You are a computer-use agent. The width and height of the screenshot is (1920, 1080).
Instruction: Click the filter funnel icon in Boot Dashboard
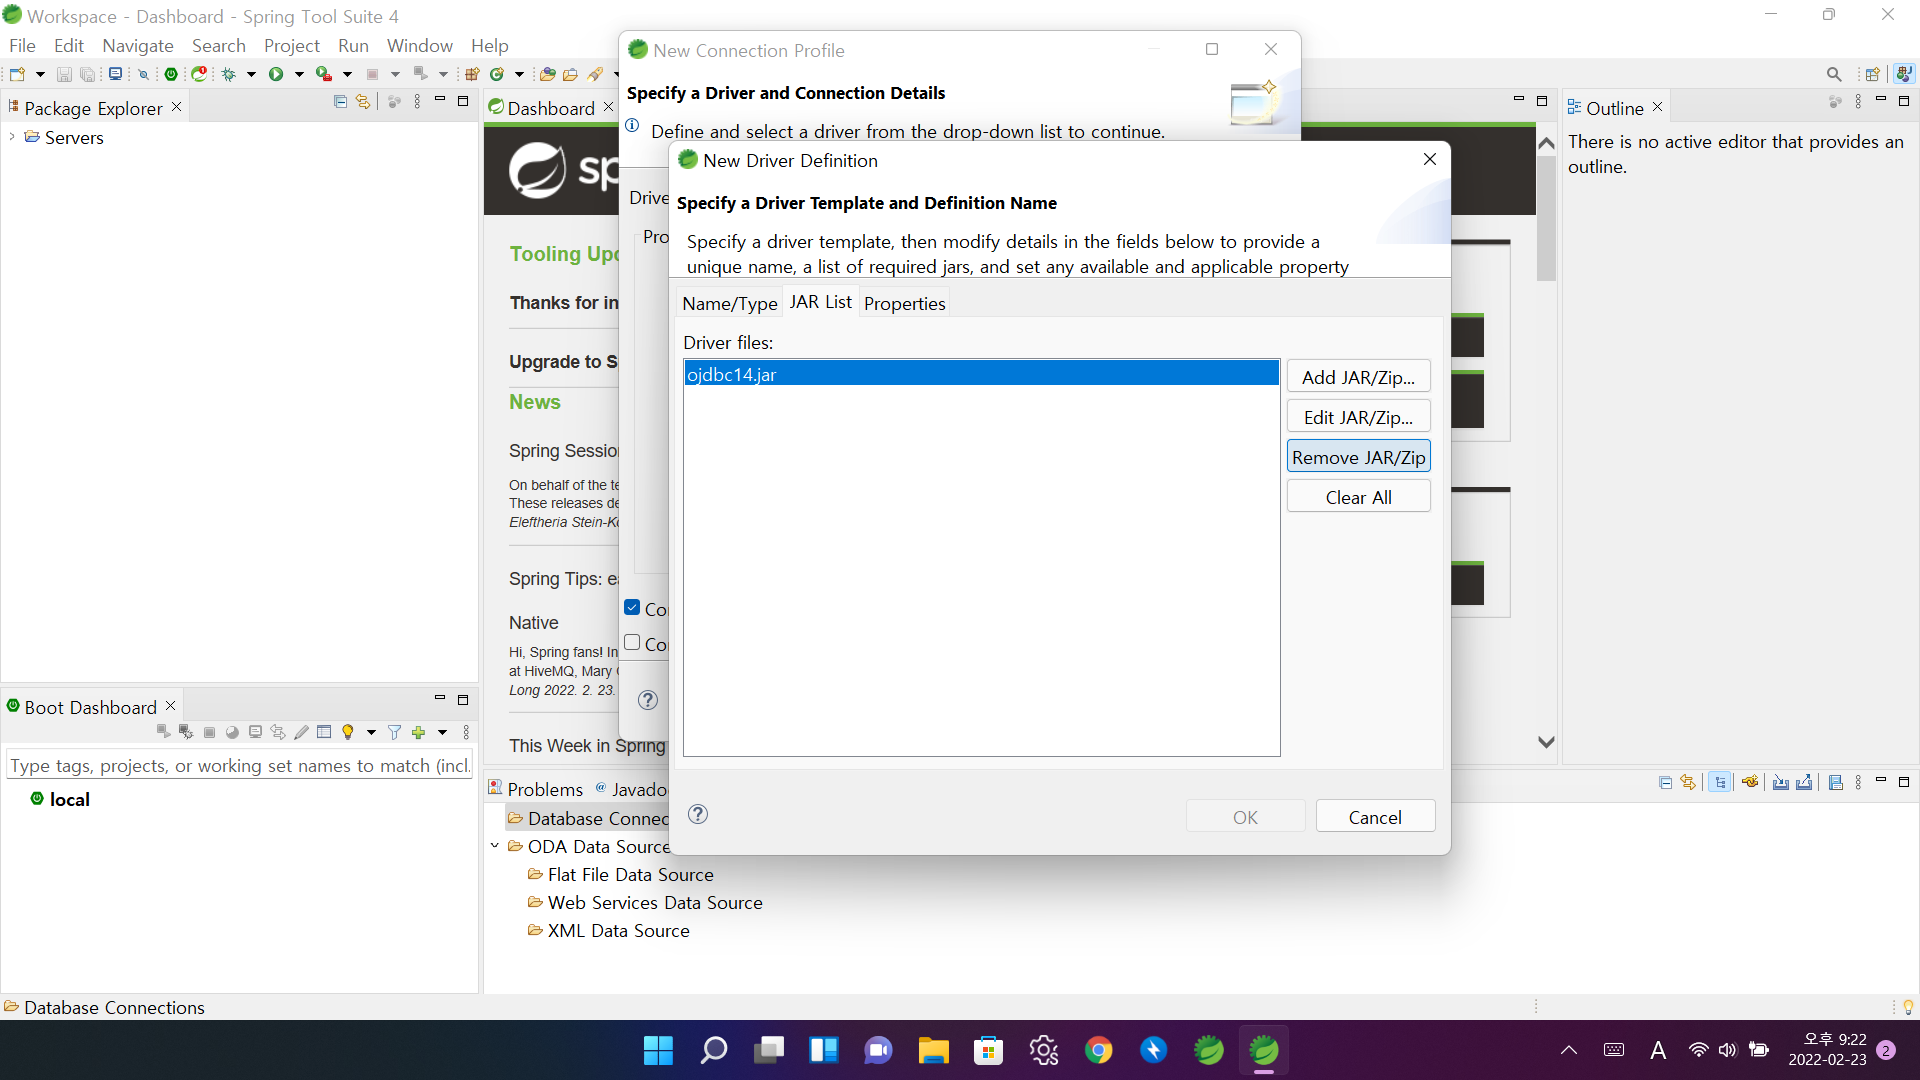394,732
